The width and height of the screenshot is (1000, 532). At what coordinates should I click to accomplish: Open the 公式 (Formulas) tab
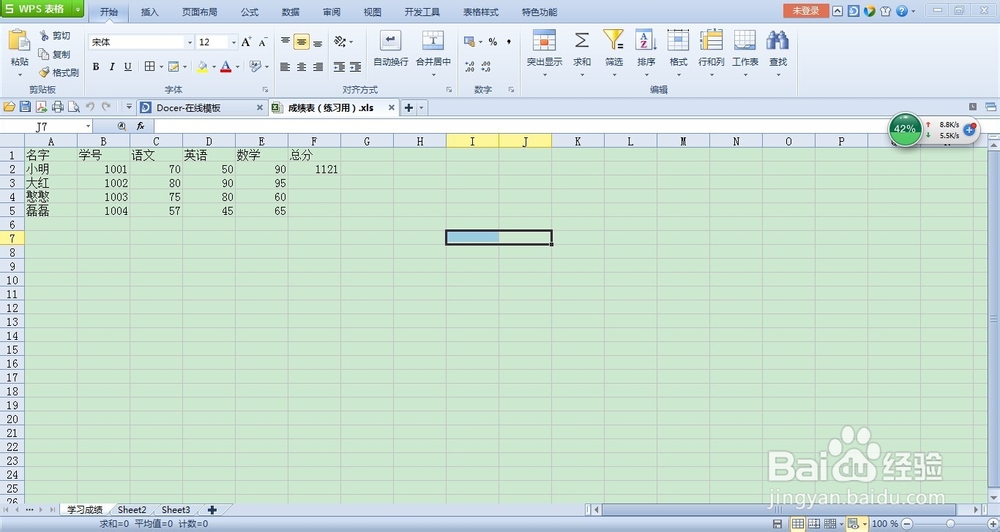pyautogui.click(x=249, y=11)
